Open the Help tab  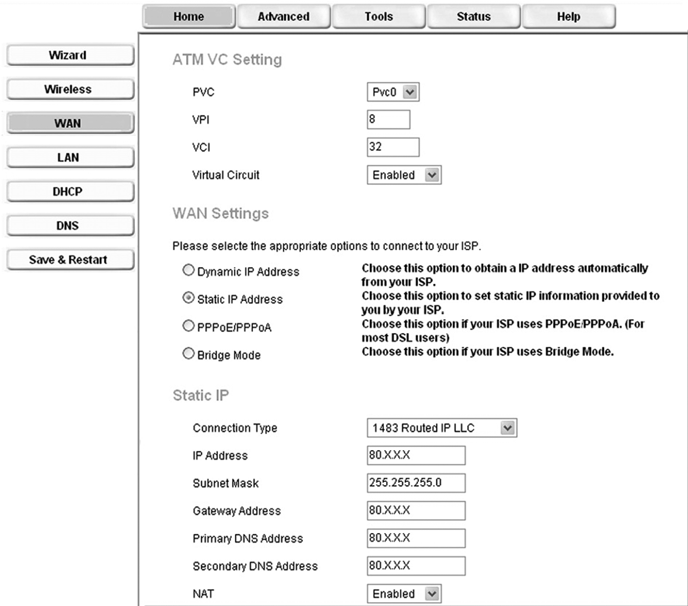click(568, 16)
